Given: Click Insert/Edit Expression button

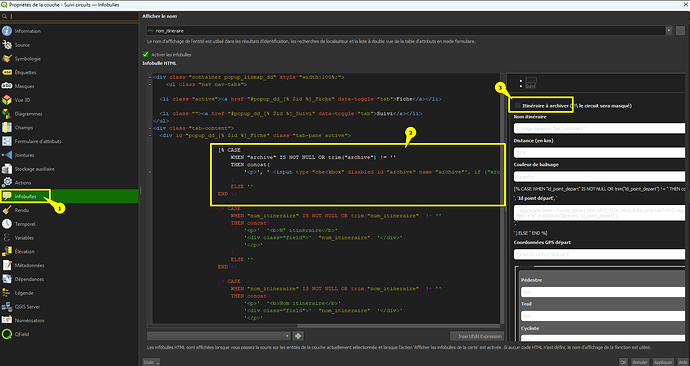Looking at the screenshot, I should [477, 336].
